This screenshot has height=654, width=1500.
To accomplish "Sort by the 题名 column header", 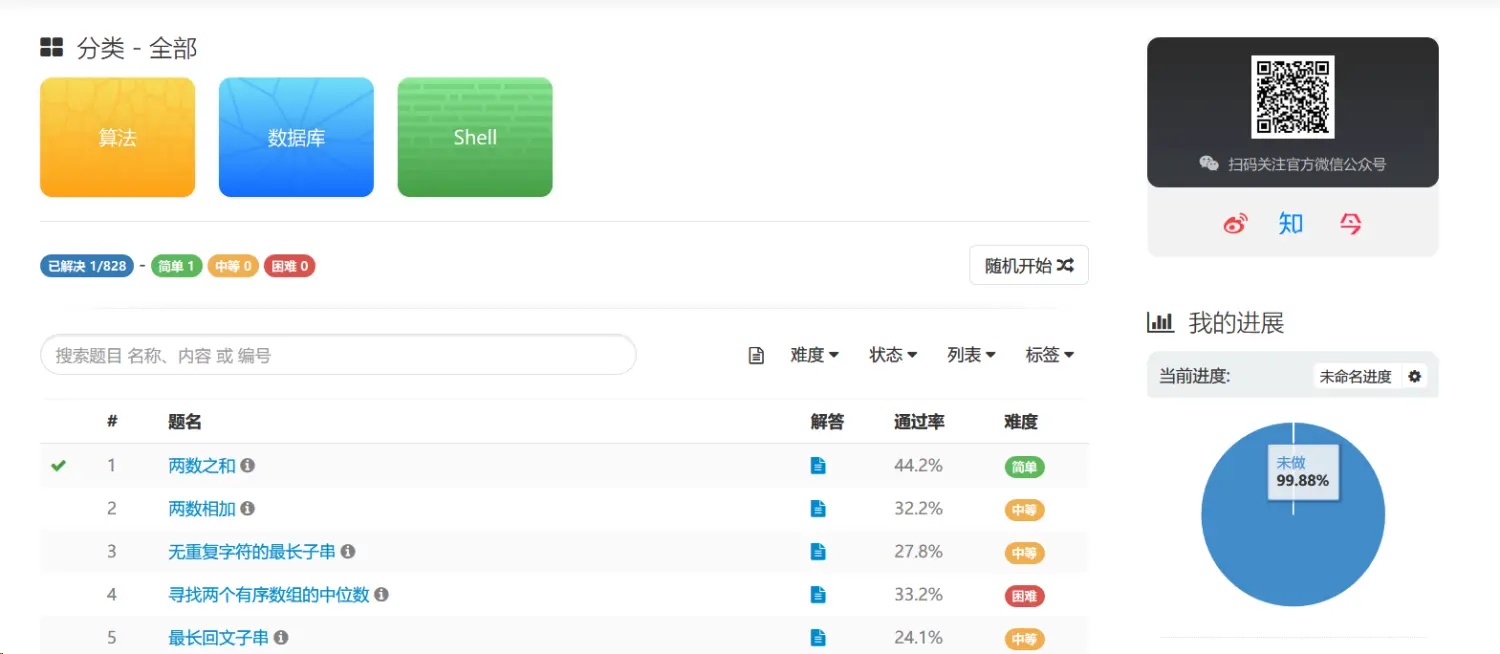I will pos(185,422).
